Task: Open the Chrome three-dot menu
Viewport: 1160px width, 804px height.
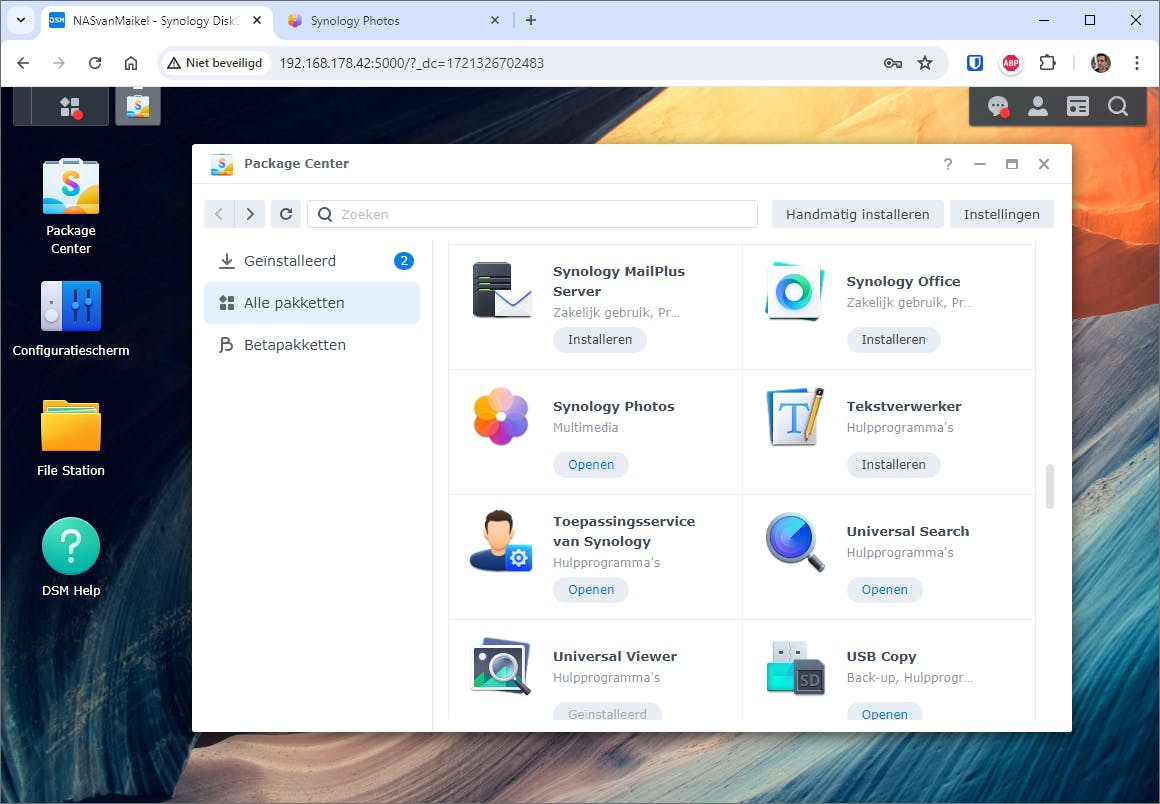Action: coord(1137,63)
